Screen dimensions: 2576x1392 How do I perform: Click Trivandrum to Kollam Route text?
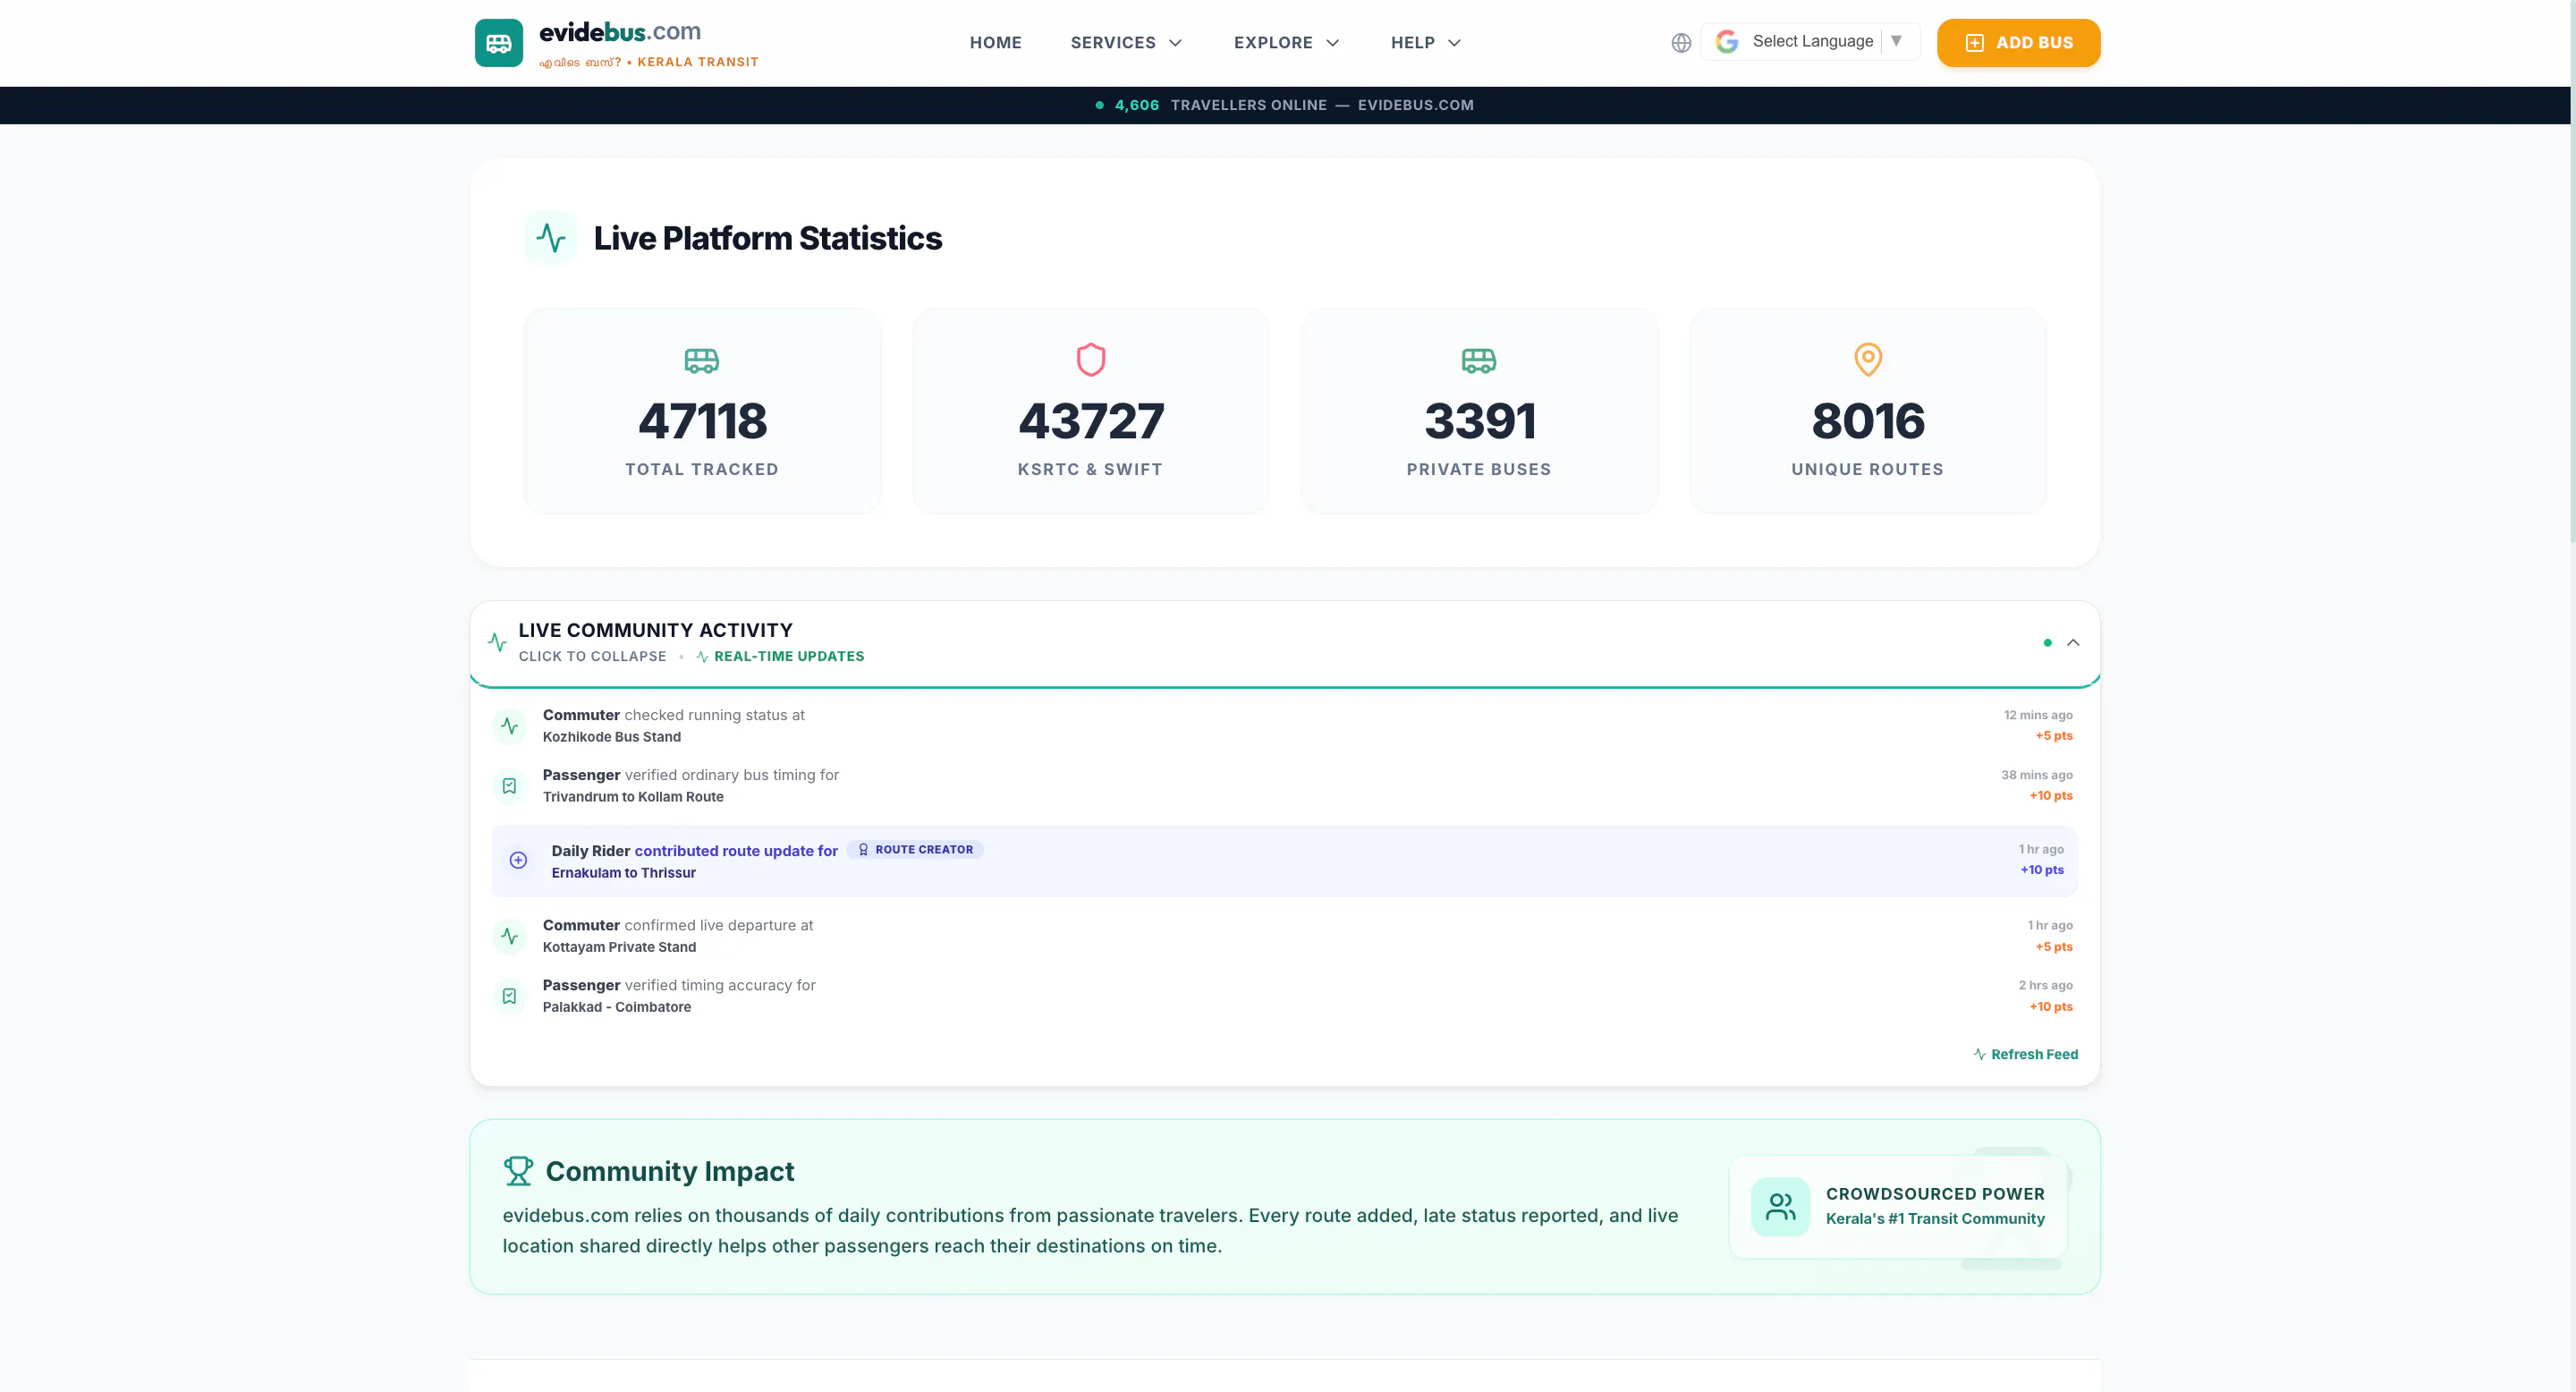point(633,797)
